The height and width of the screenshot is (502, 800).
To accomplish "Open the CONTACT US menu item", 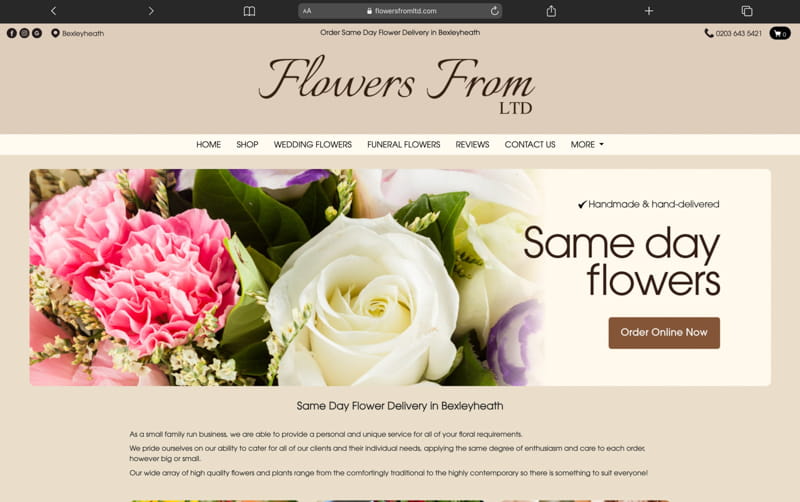I will pyautogui.click(x=530, y=144).
